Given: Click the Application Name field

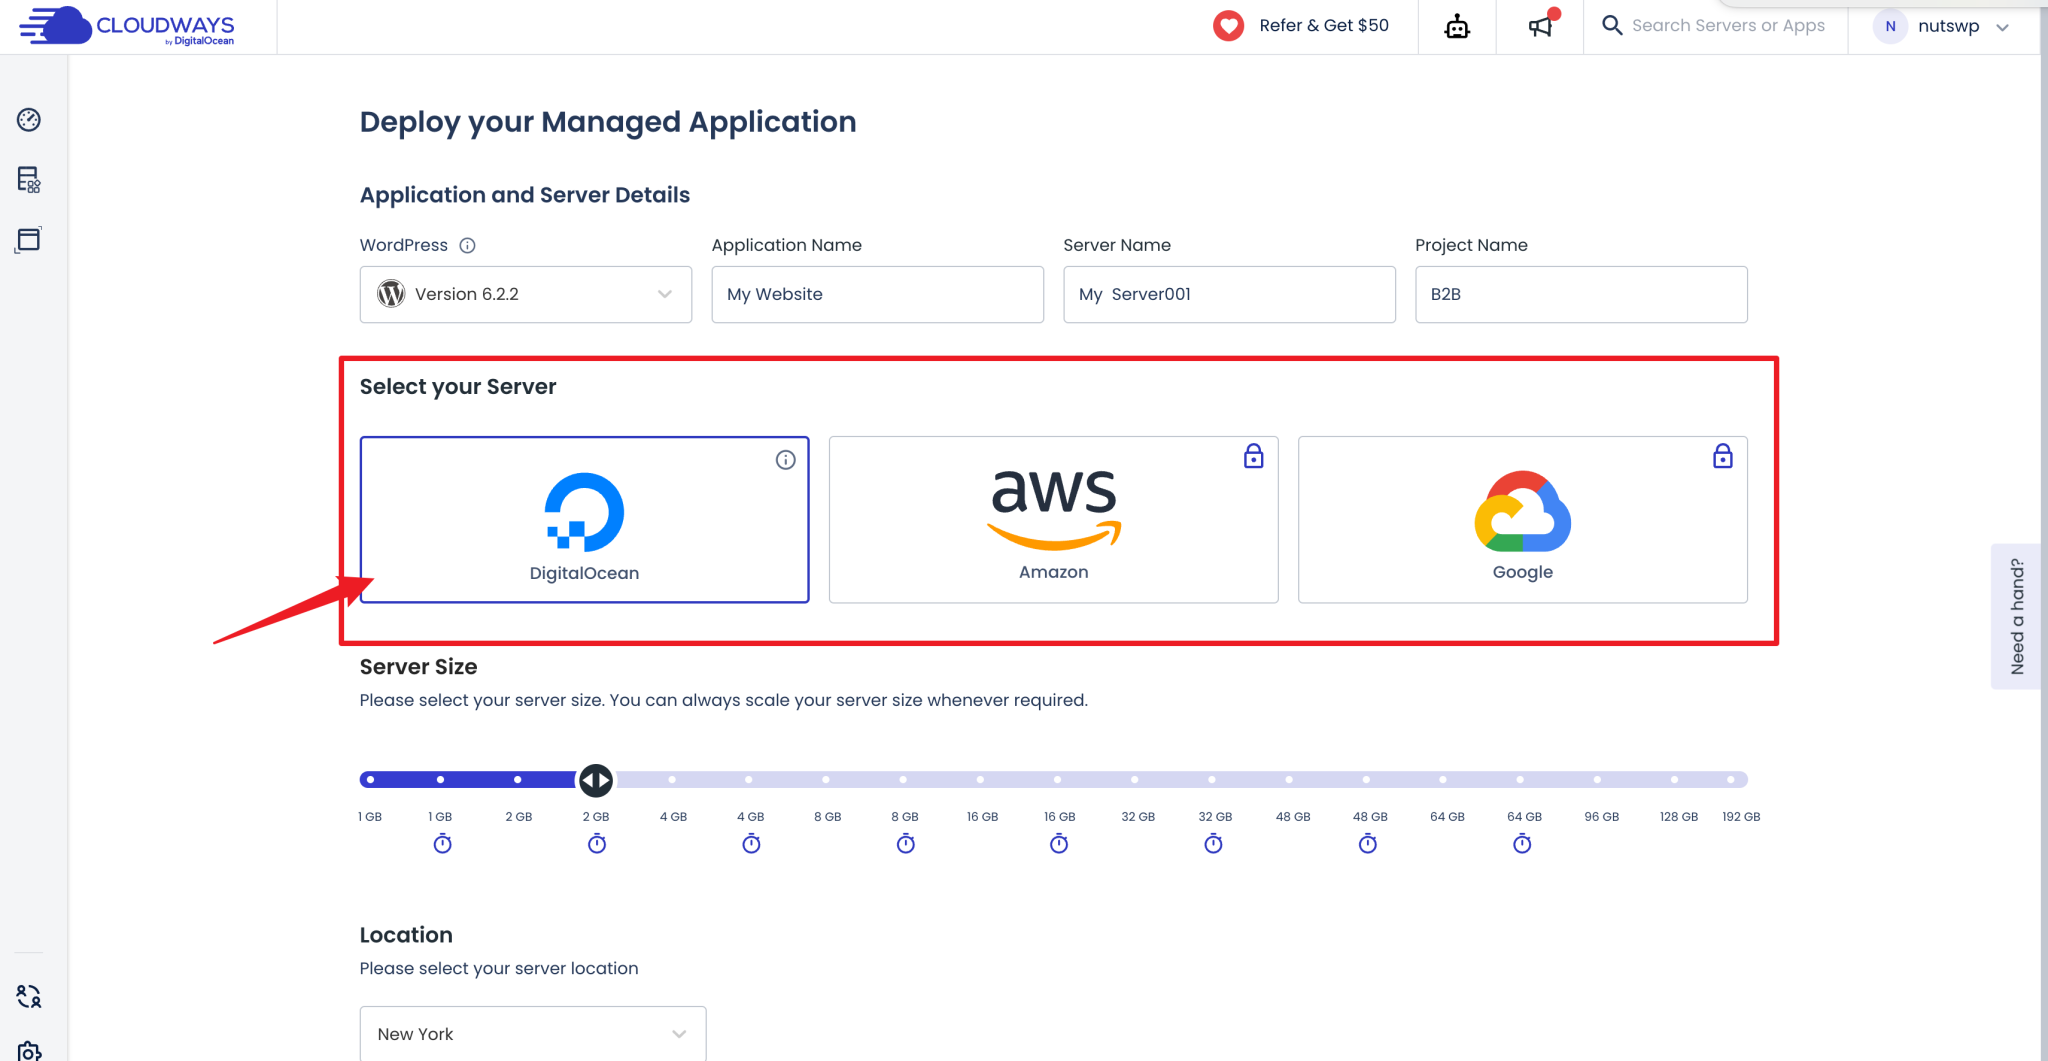Looking at the screenshot, I should (877, 294).
